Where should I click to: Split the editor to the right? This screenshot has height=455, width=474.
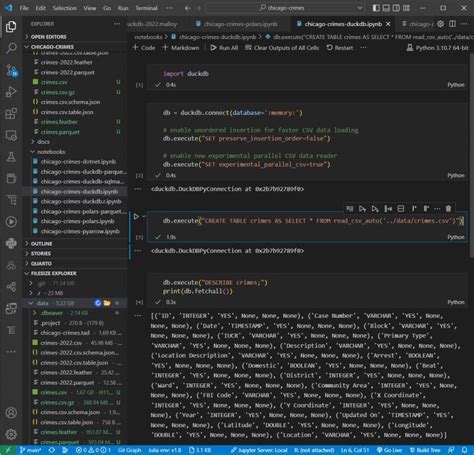pyautogui.click(x=452, y=24)
